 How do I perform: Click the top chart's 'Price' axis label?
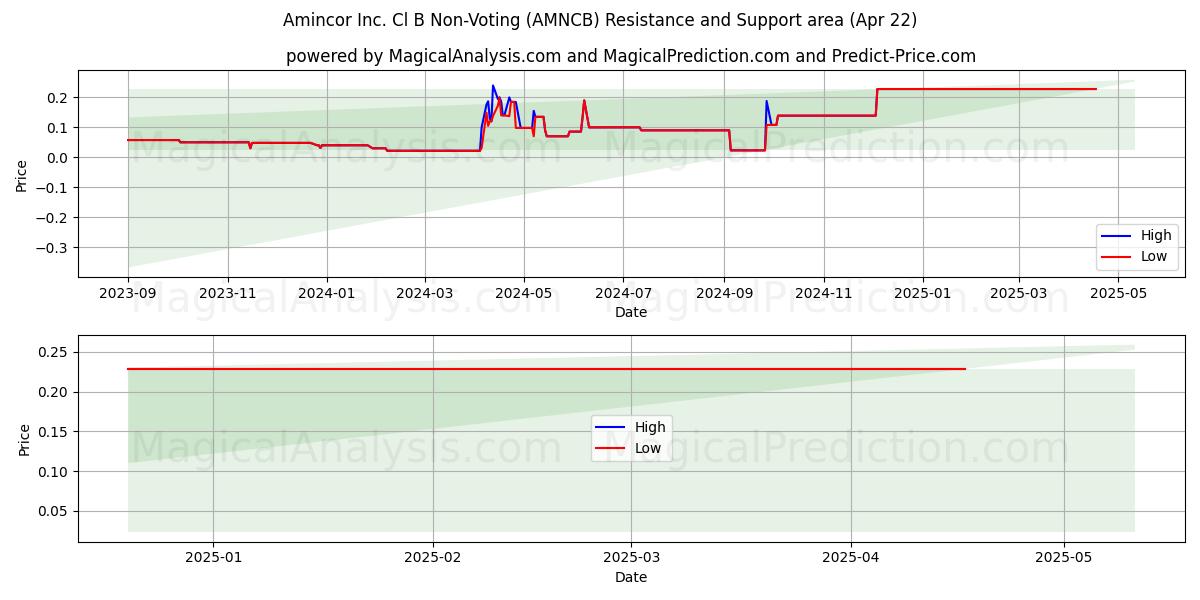[22, 174]
